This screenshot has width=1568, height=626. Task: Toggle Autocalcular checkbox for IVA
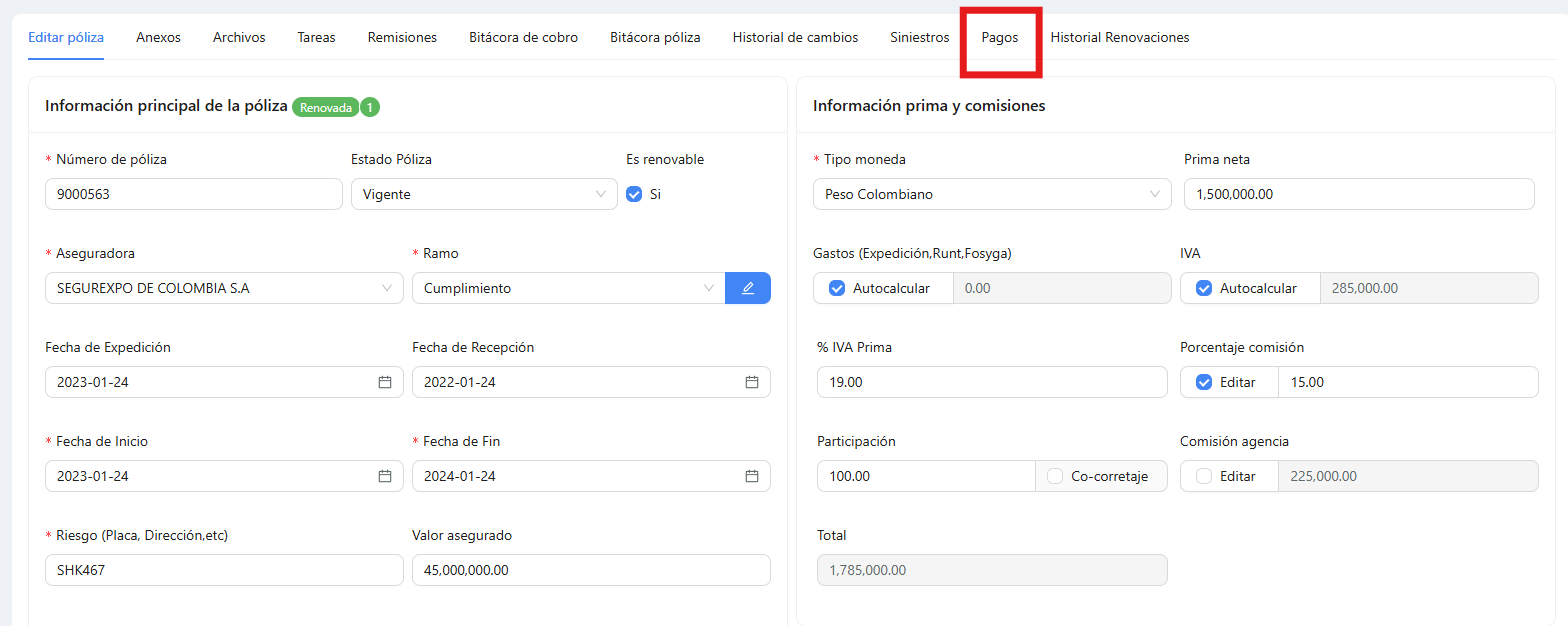pyautogui.click(x=1205, y=288)
